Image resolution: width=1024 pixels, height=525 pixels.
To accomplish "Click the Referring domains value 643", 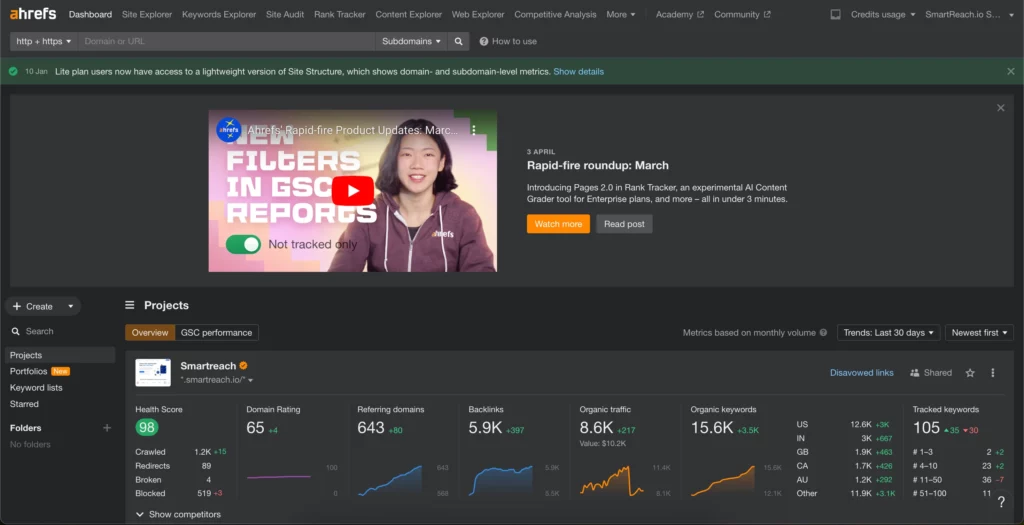I will 371,428.
